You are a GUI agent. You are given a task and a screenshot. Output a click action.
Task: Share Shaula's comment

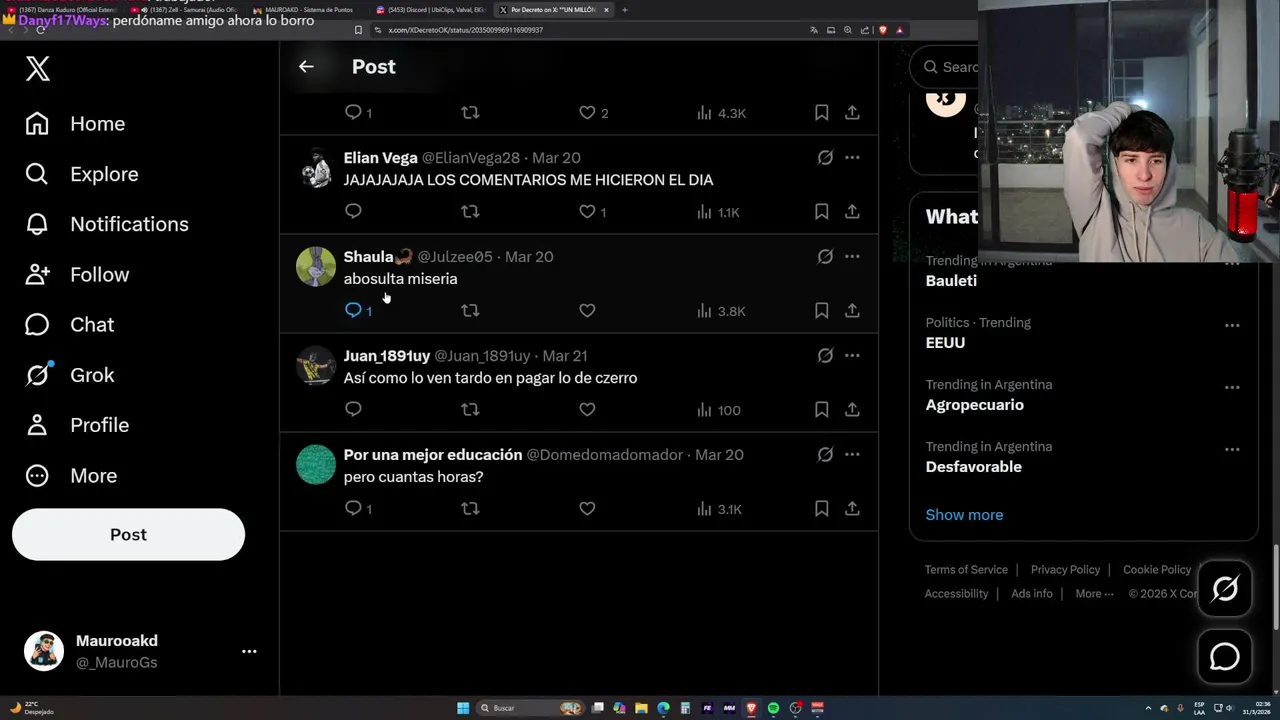(852, 310)
